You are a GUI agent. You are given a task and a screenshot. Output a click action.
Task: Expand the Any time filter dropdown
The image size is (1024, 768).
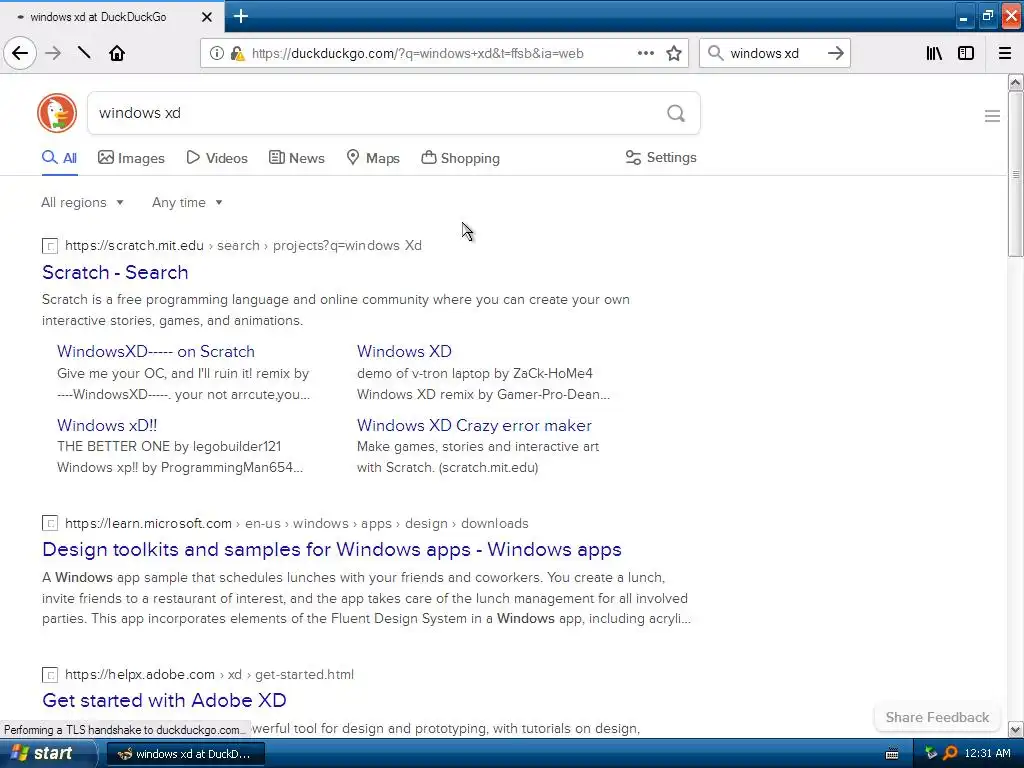(x=187, y=202)
